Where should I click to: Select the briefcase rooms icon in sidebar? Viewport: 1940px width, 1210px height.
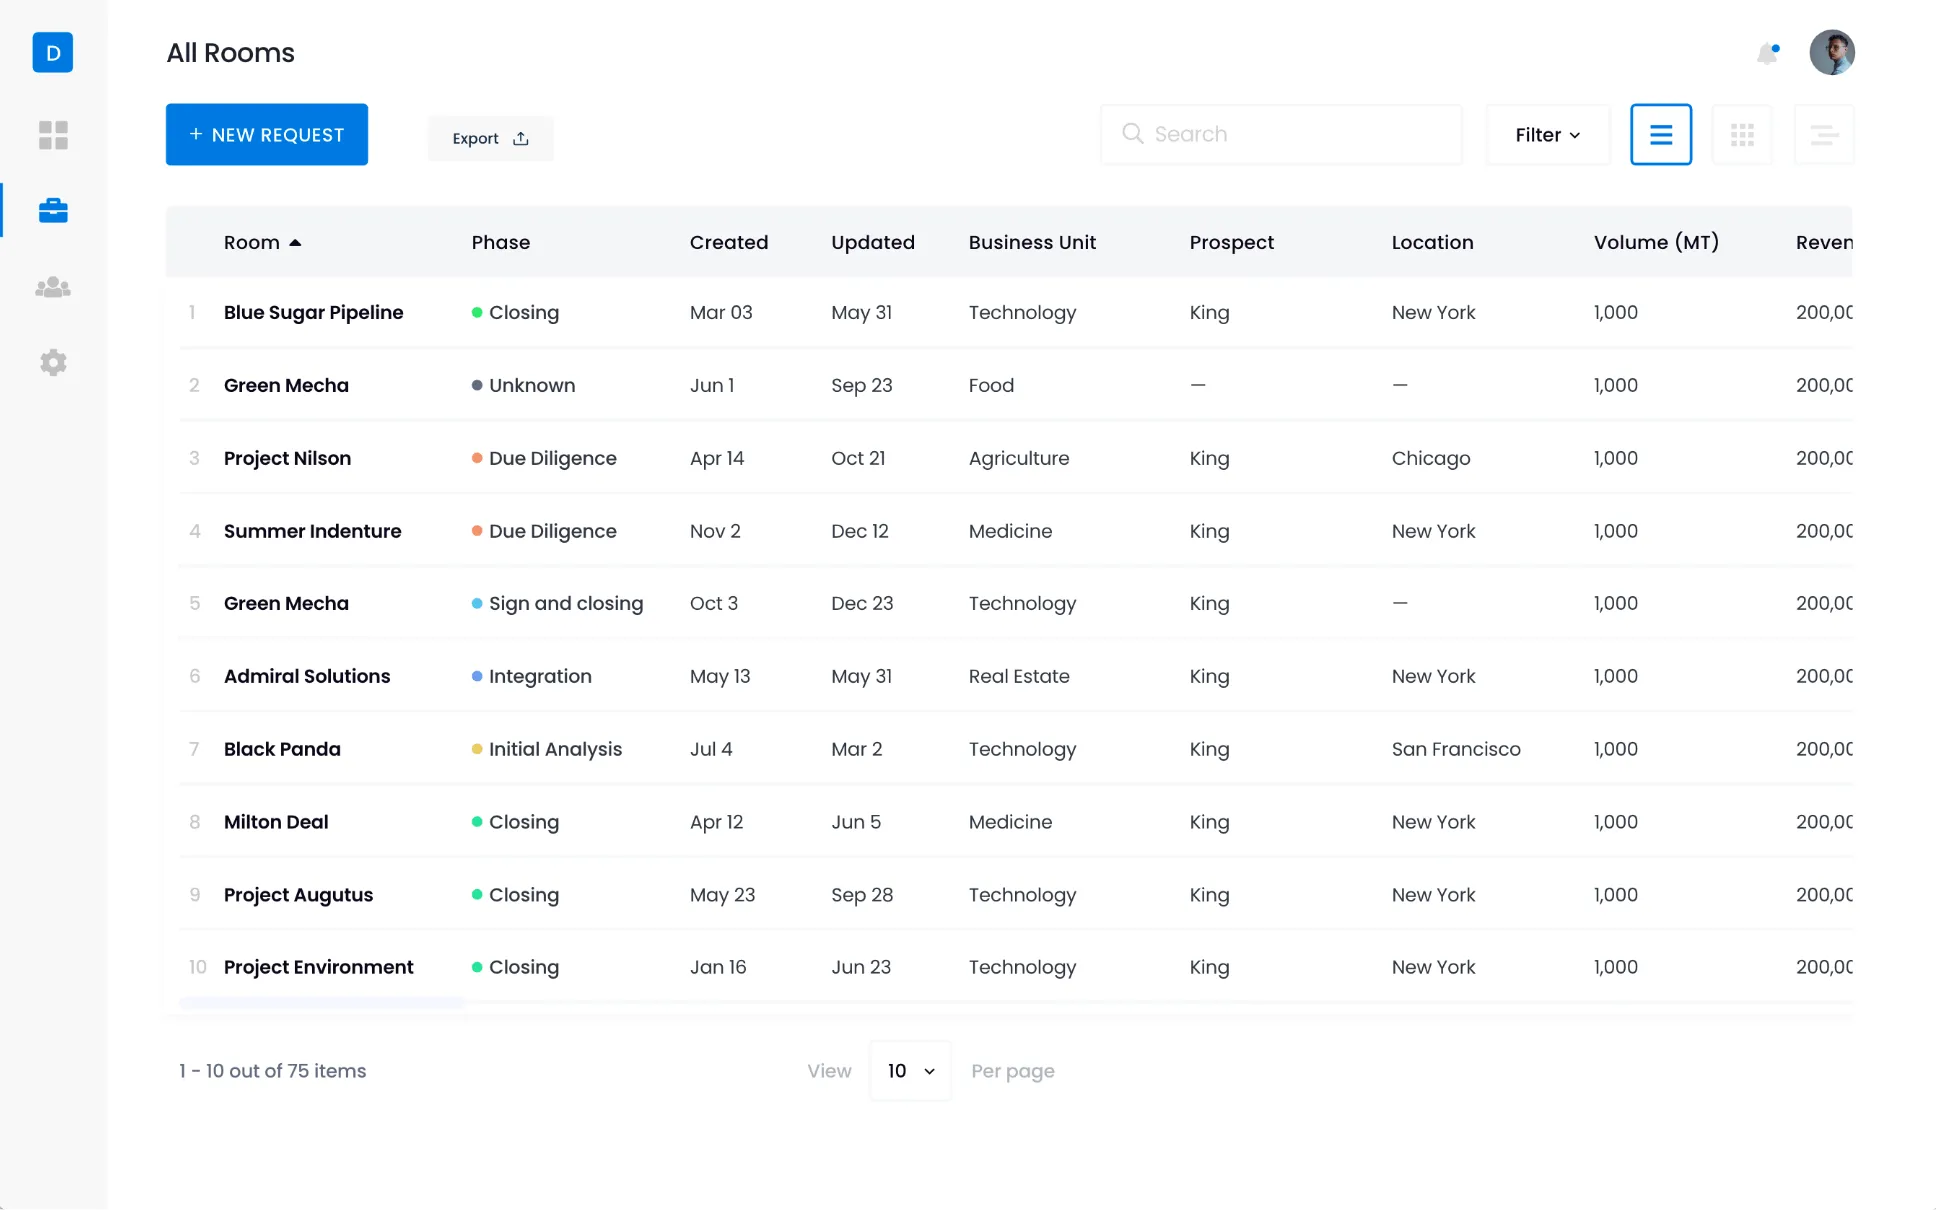click(53, 211)
